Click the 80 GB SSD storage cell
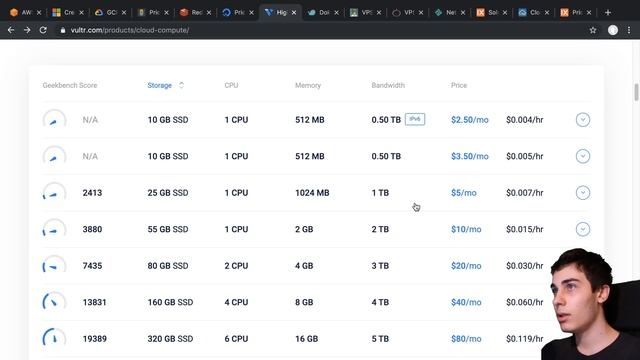 [168, 266]
